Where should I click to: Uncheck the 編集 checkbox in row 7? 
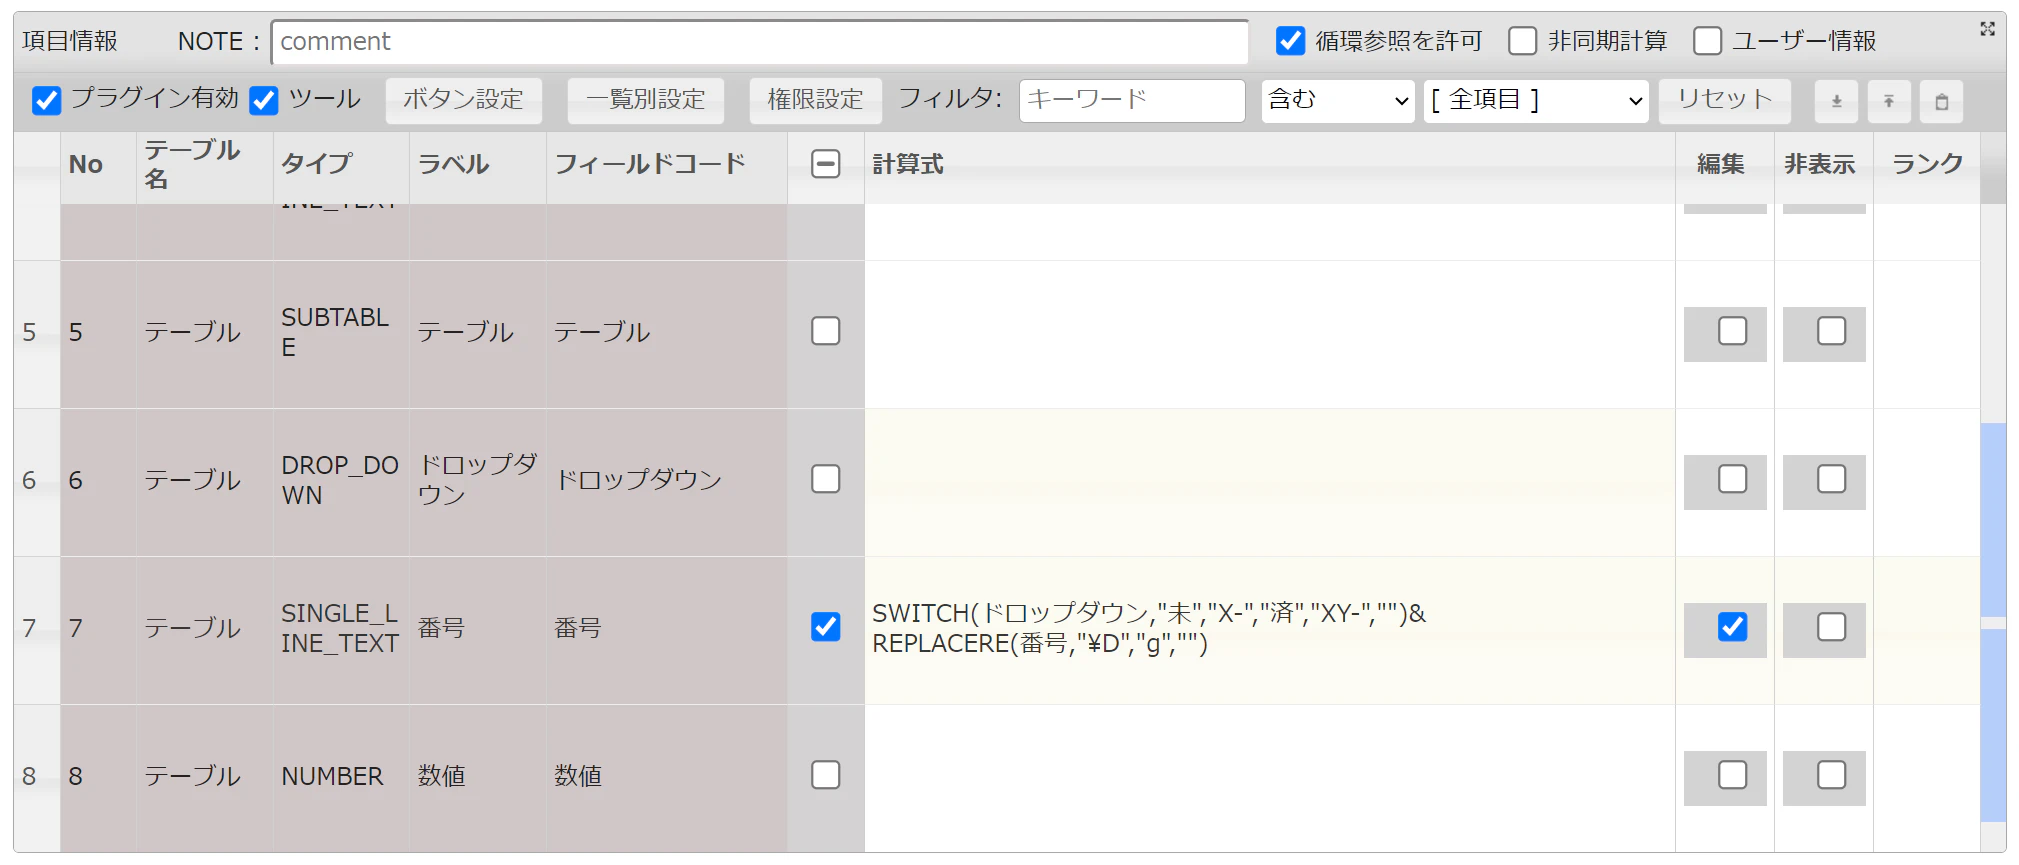click(x=1732, y=627)
